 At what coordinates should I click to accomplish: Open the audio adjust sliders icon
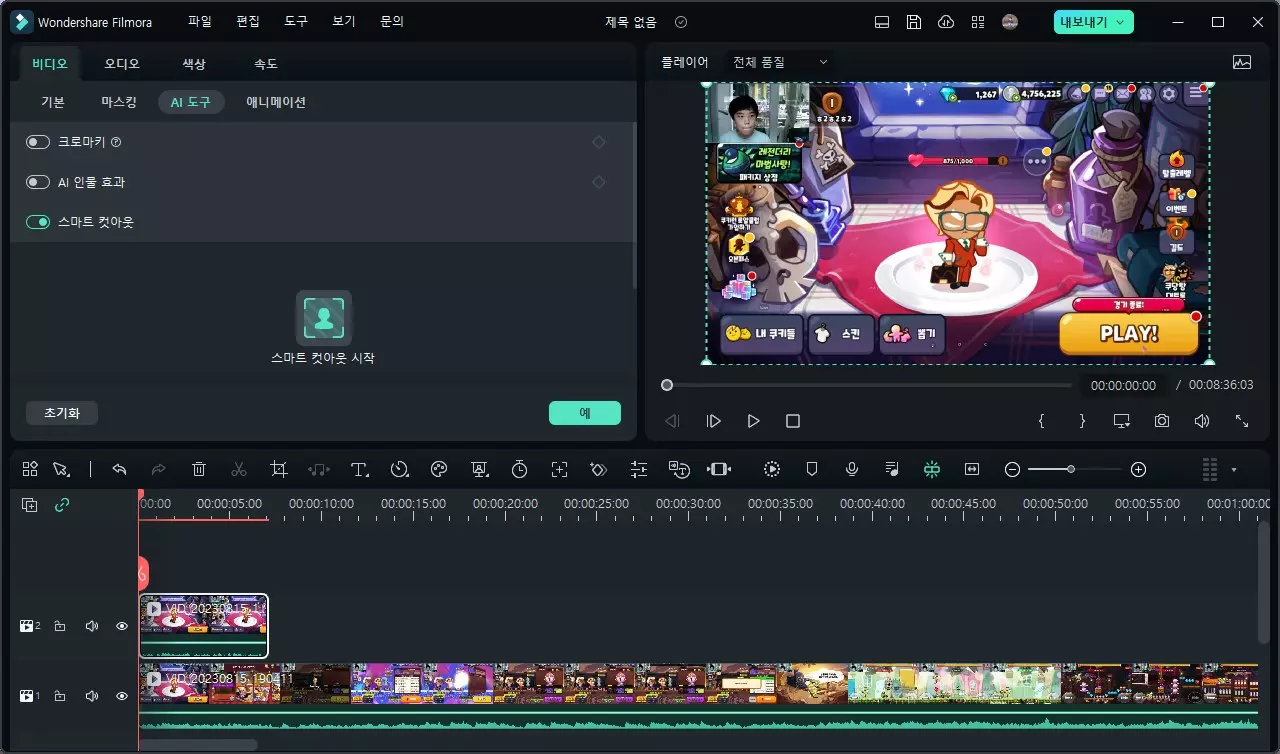[639, 469]
